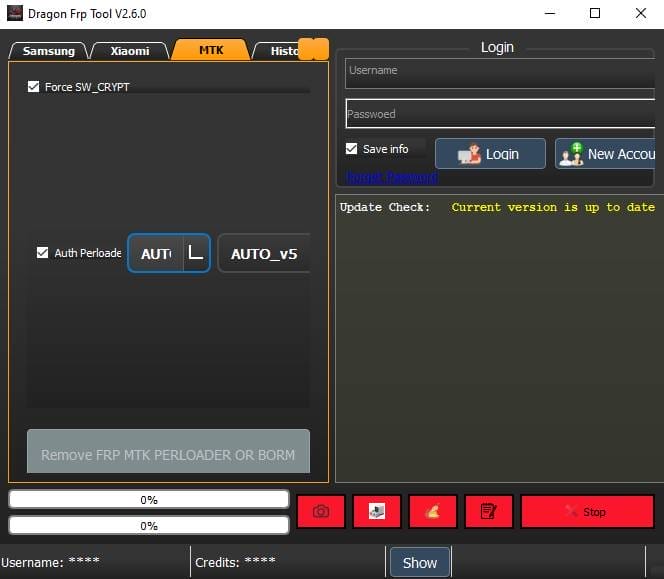Viewport: 664px width, 579px height.
Task: Focus the Username input field
Action: click(x=500, y=73)
